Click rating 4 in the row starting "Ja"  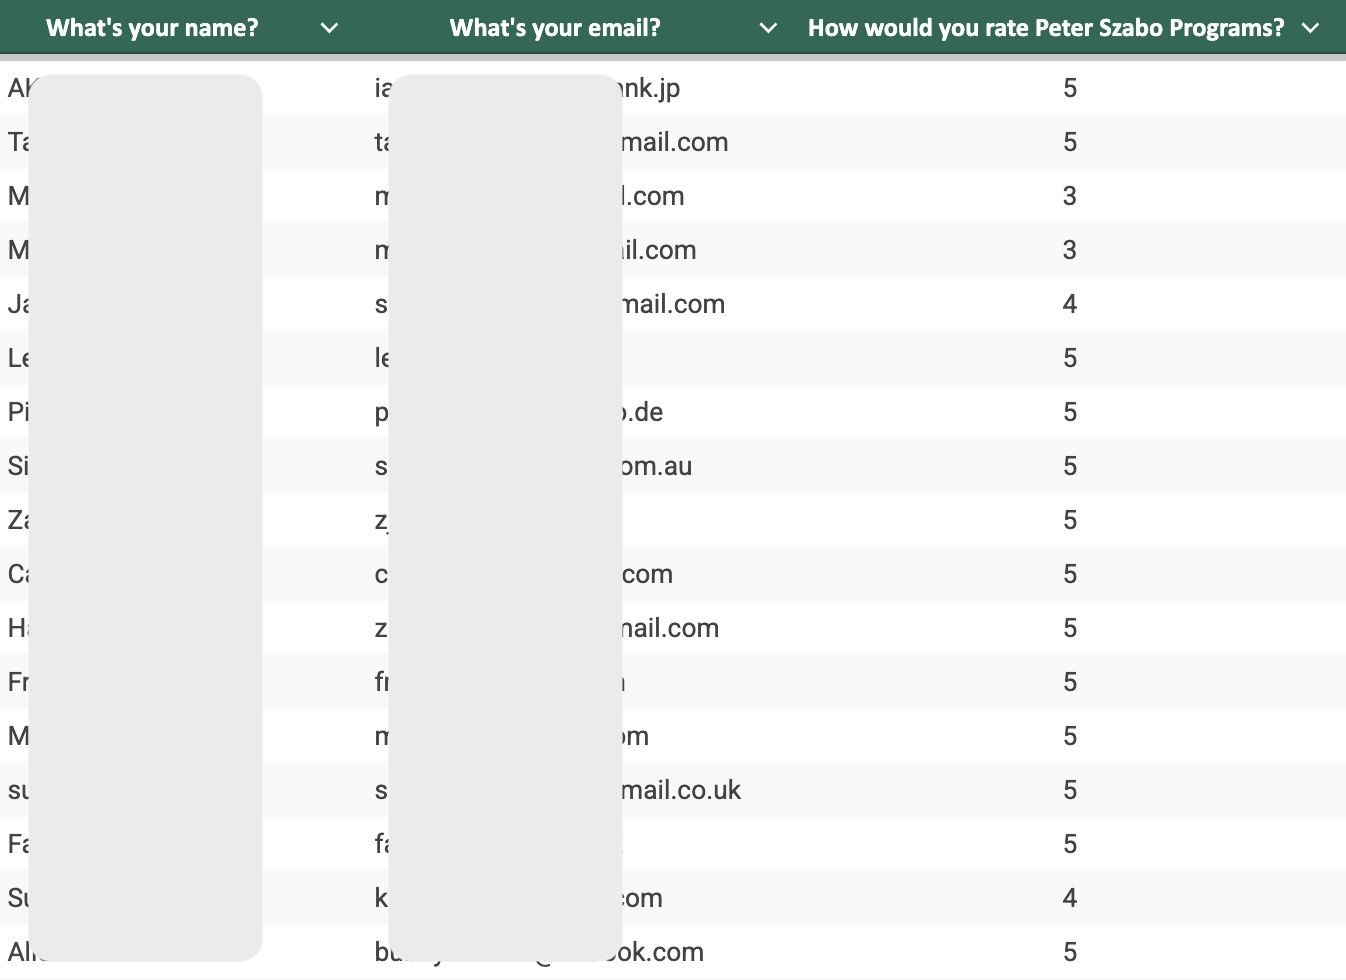click(x=1069, y=304)
